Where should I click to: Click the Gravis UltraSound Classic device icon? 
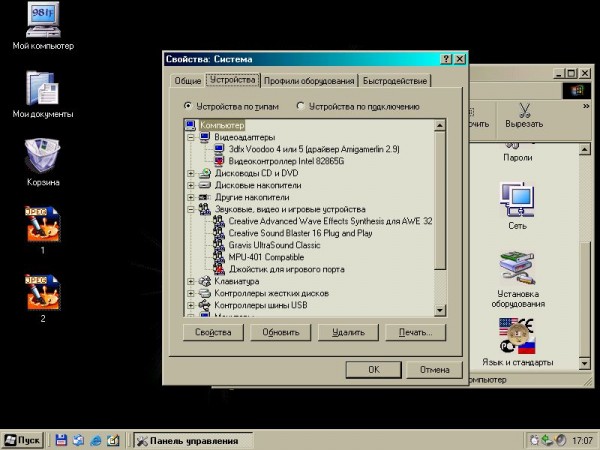(x=219, y=245)
